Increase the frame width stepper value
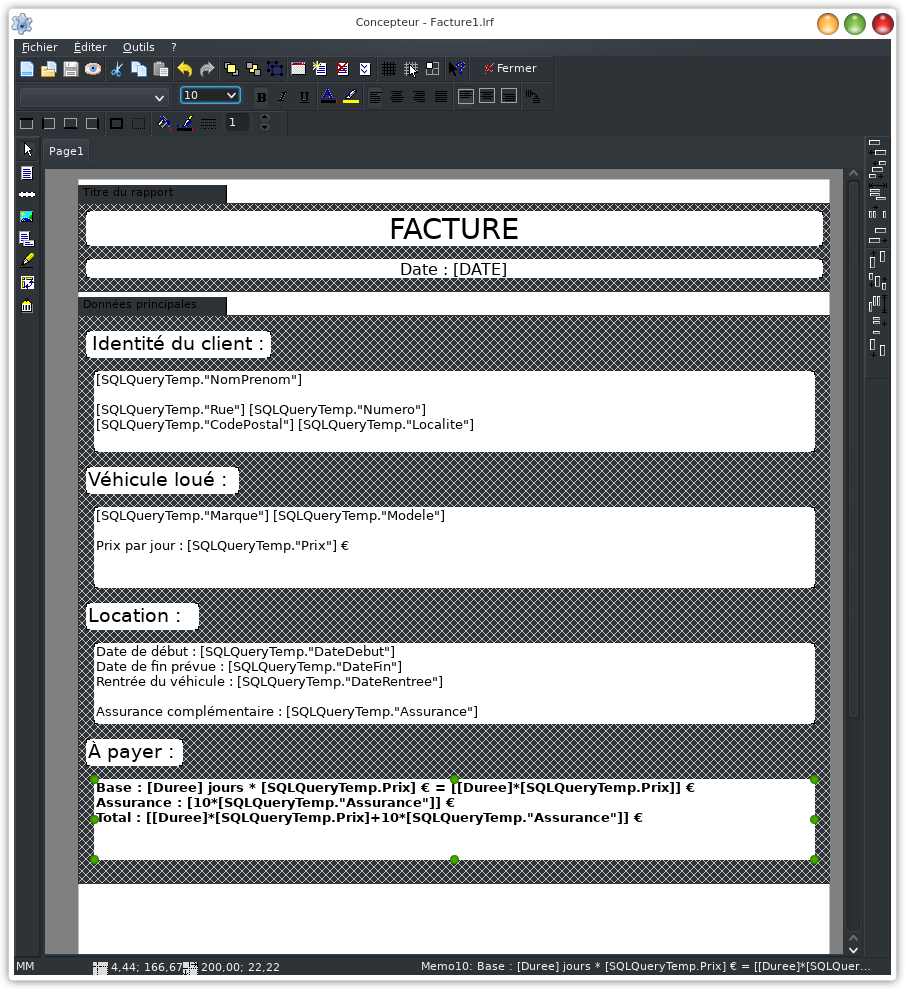Image resolution: width=905 pixels, height=989 pixels. (265, 117)
